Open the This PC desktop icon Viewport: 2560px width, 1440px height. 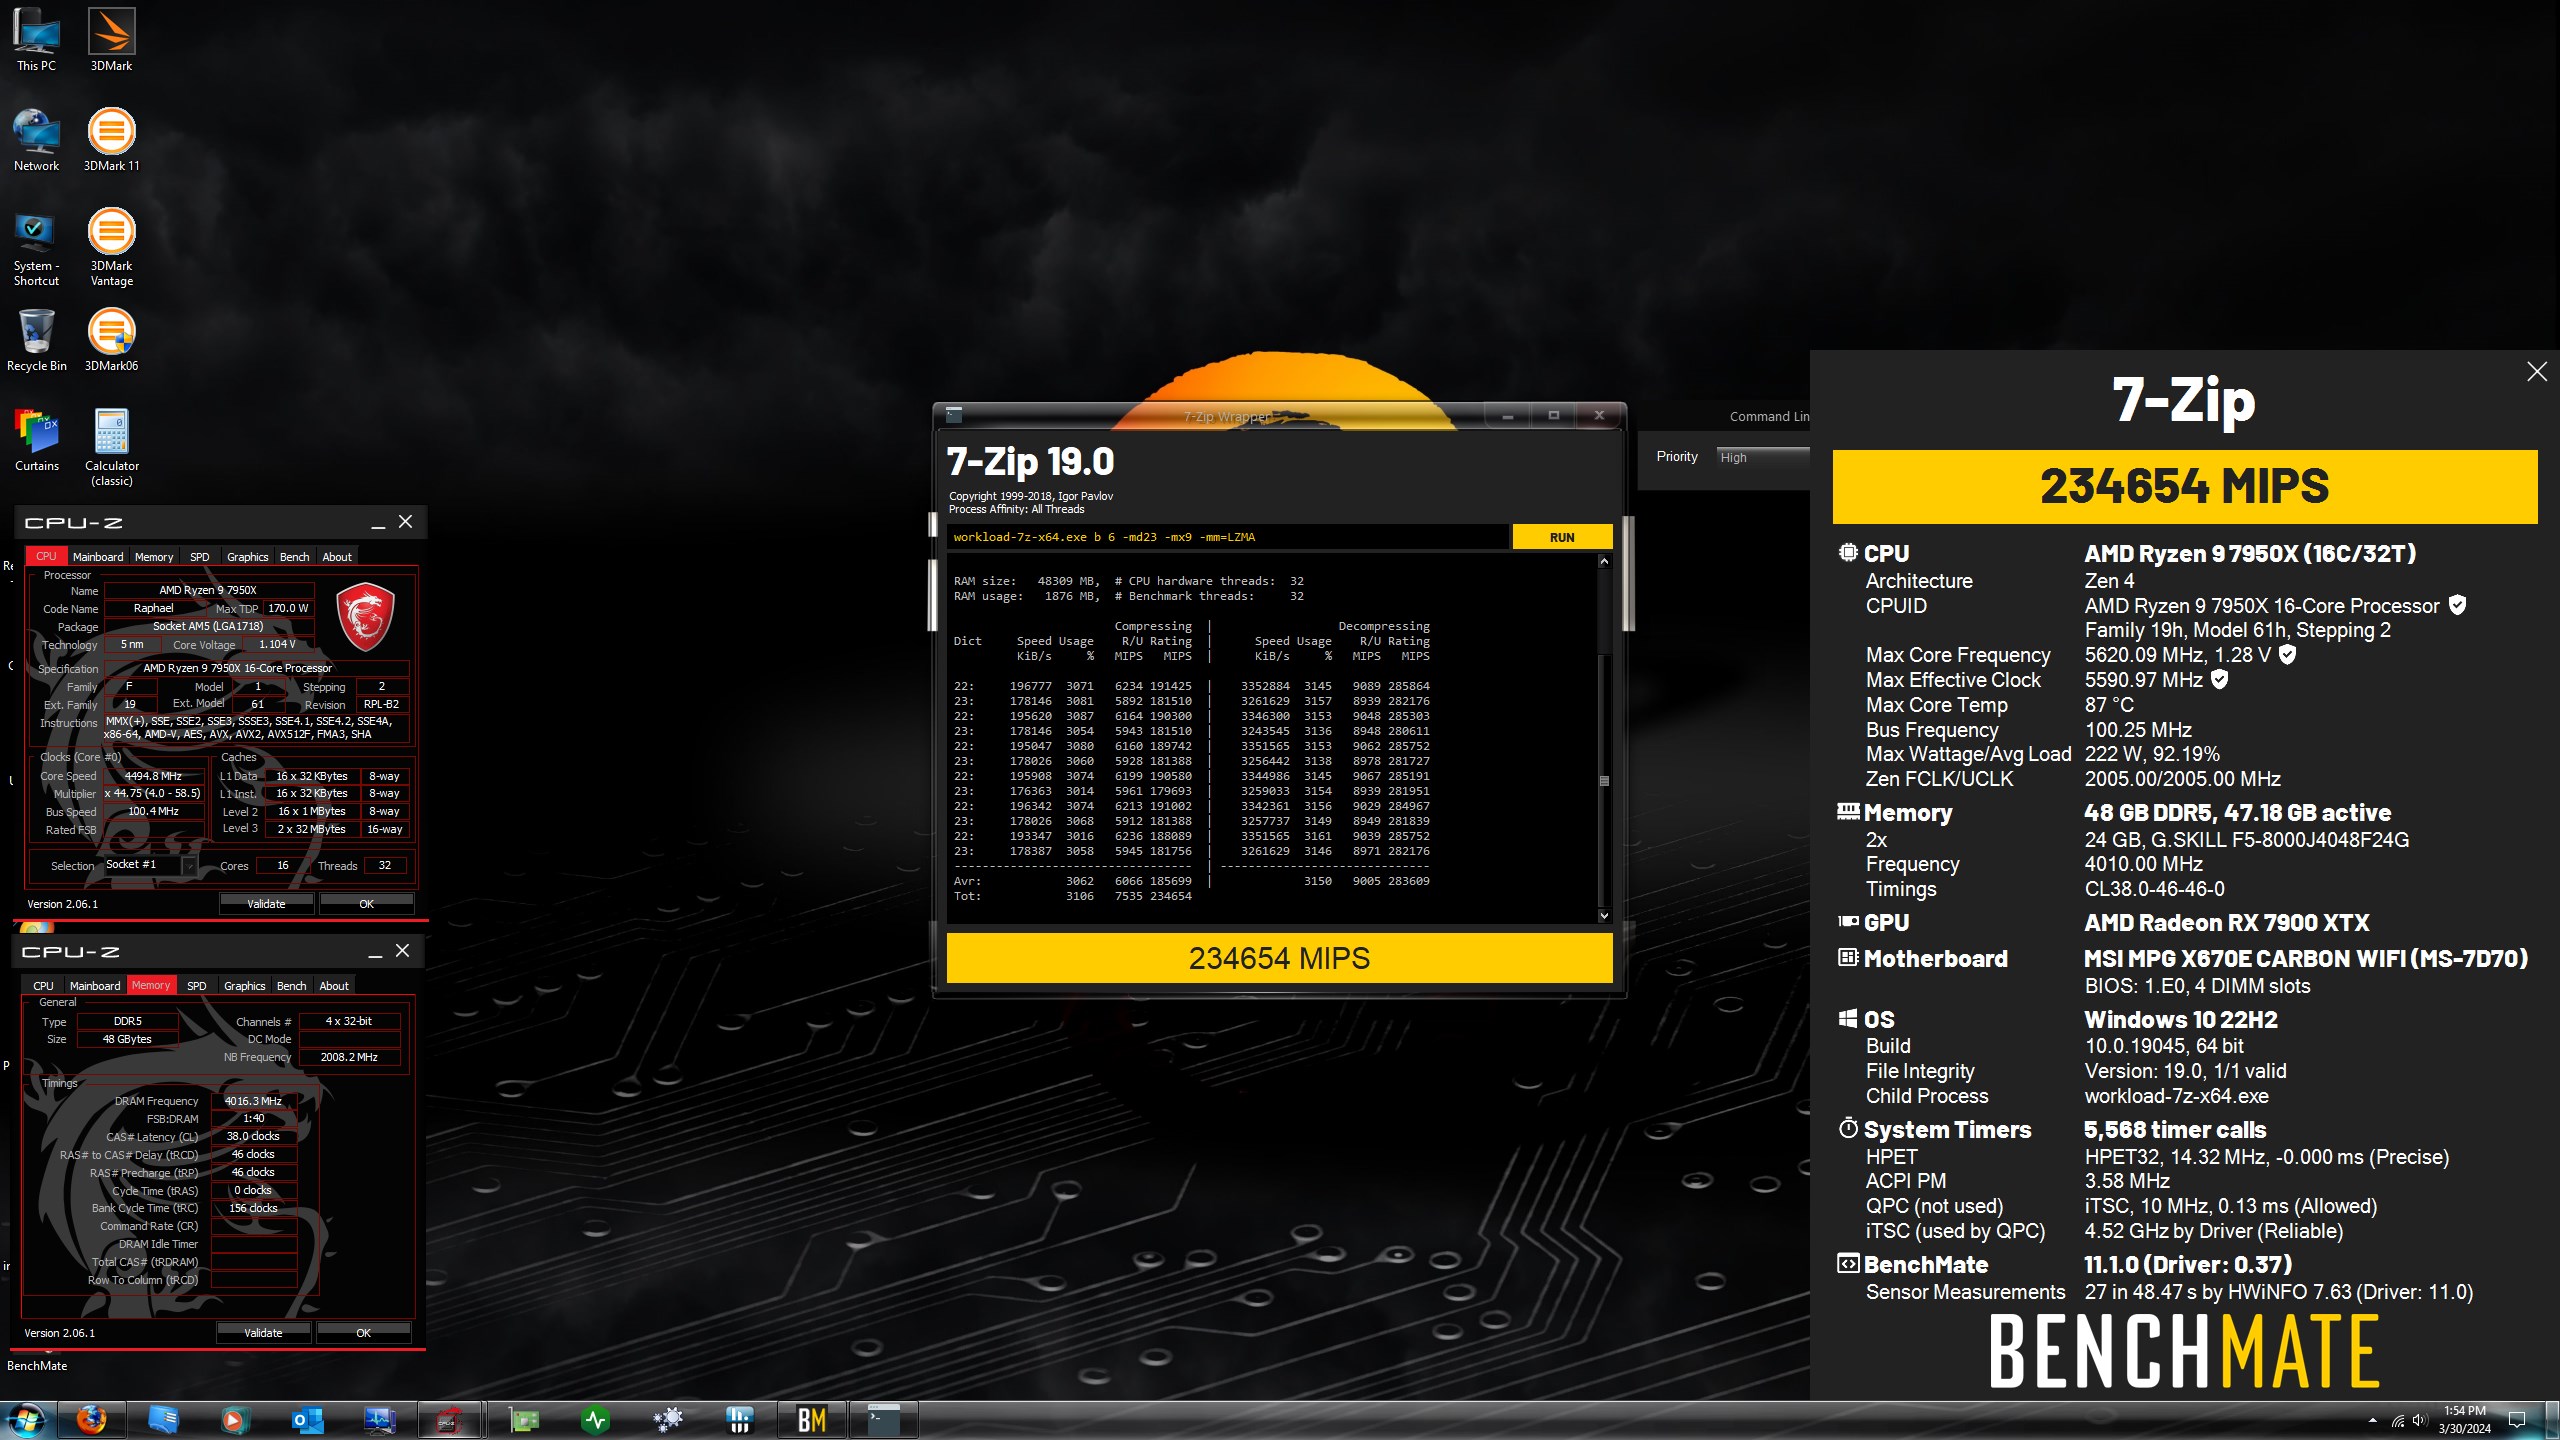click(36, 40)
